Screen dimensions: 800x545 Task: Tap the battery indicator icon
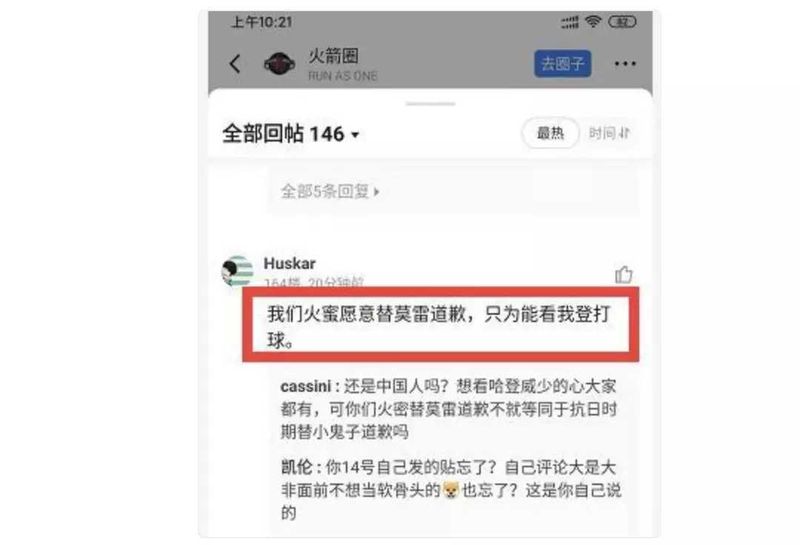coord(622,22)
